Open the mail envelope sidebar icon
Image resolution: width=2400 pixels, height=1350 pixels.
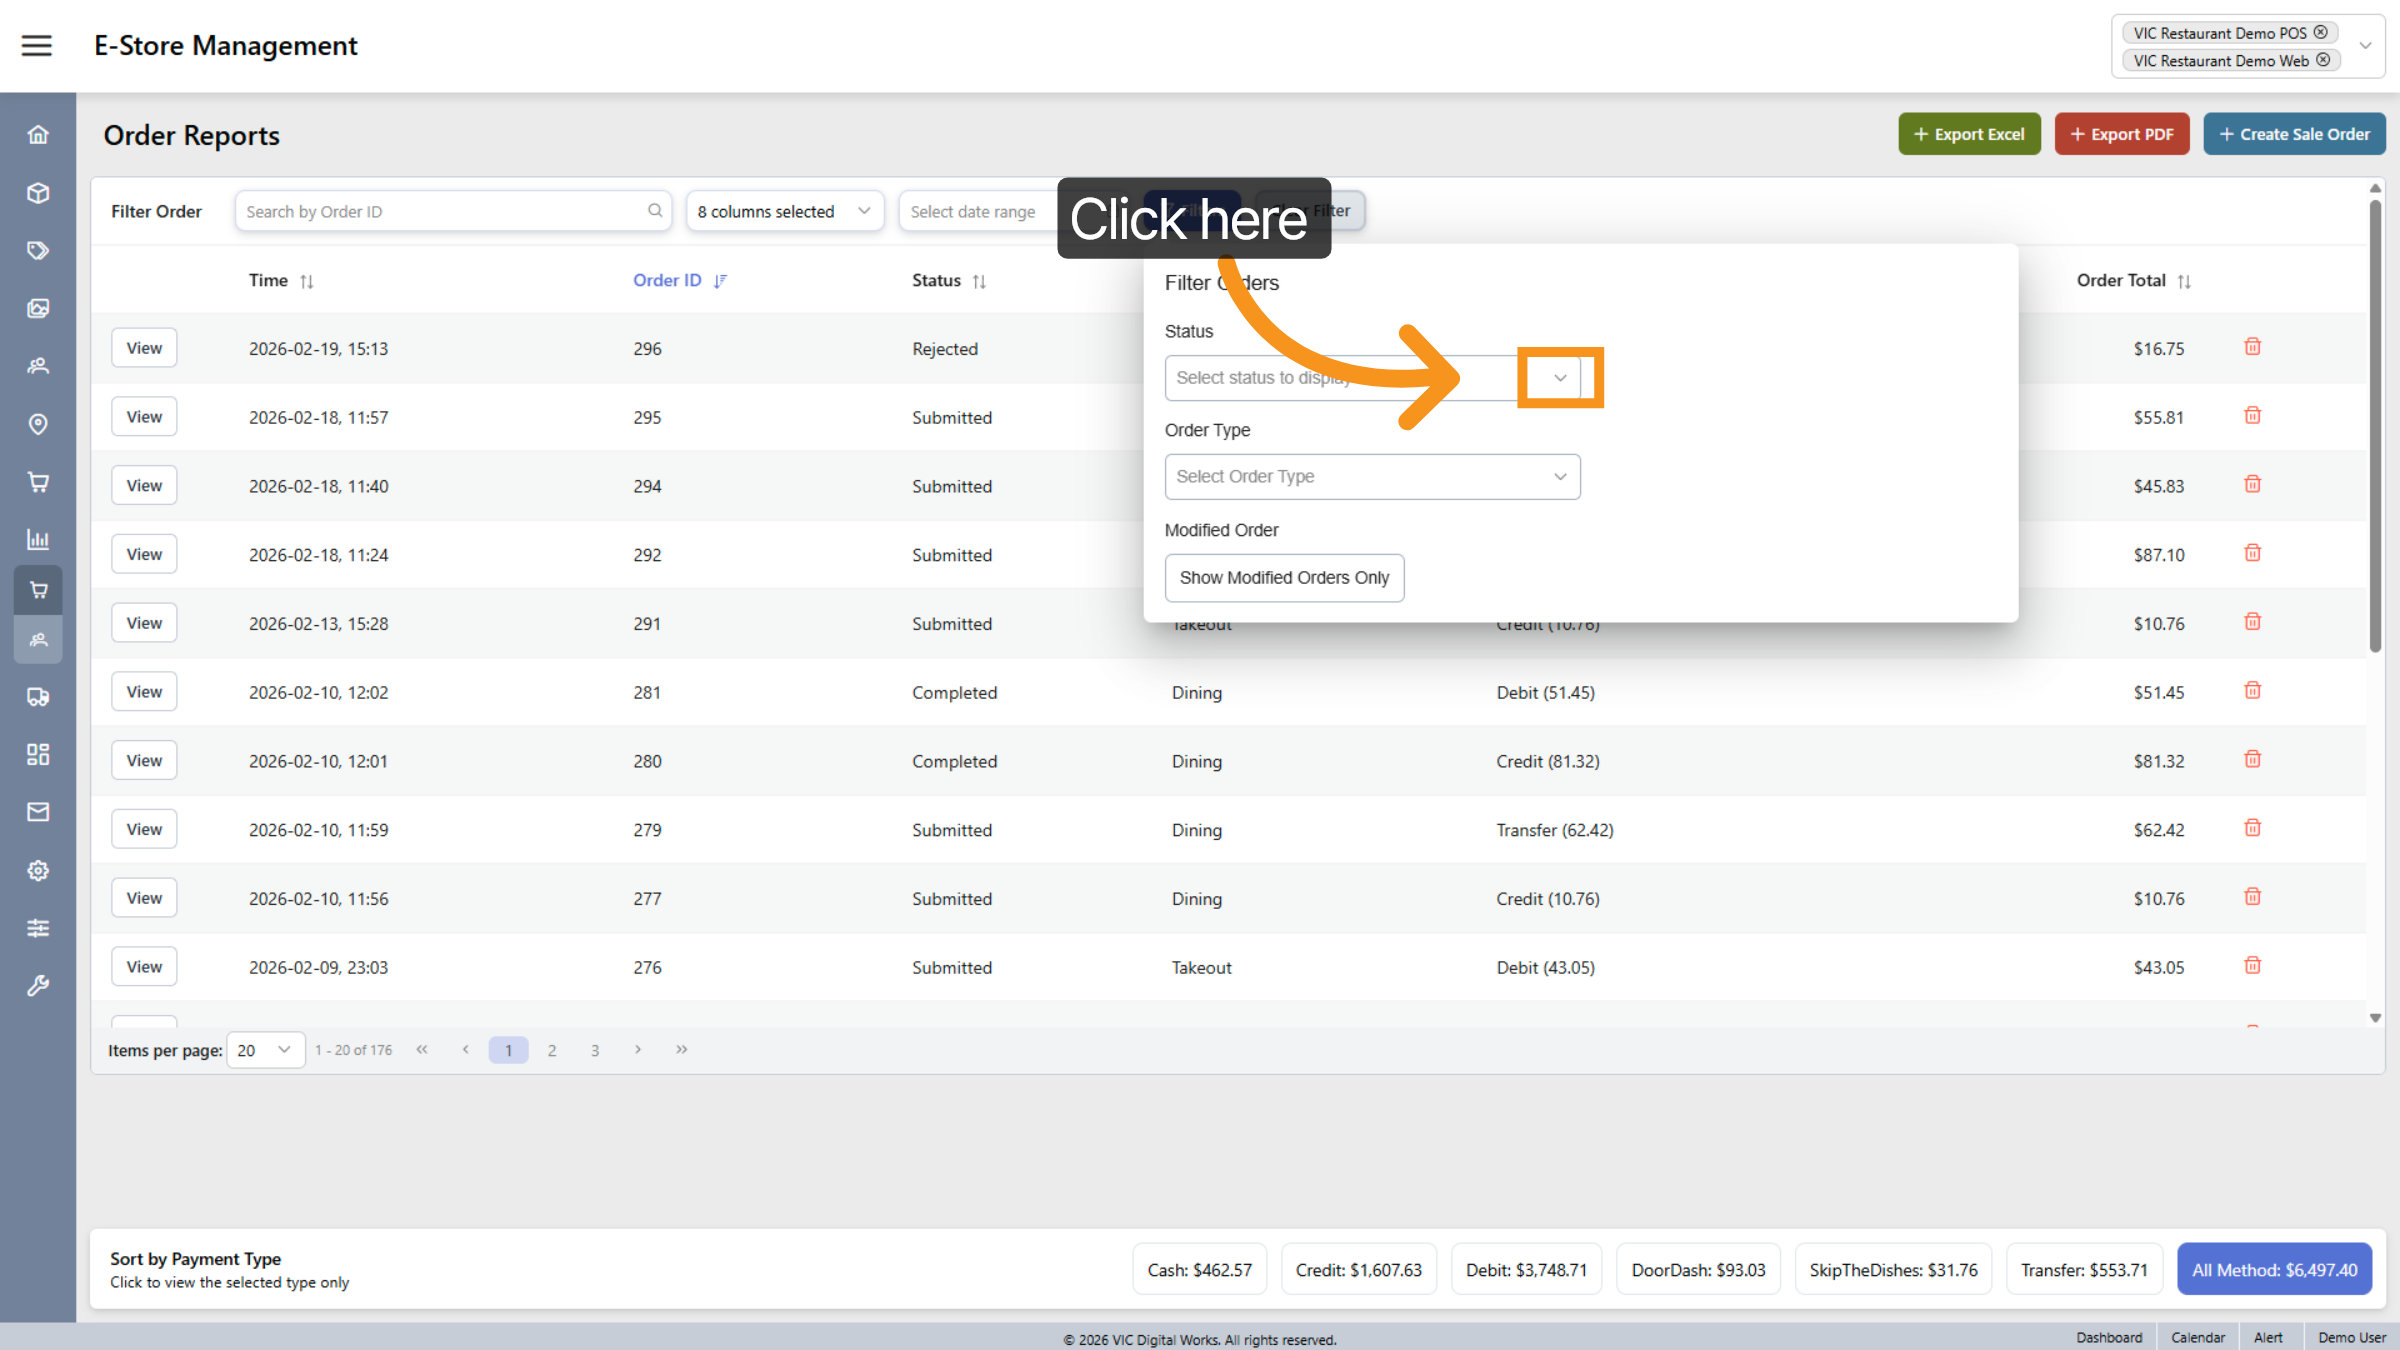pos(38,812)
